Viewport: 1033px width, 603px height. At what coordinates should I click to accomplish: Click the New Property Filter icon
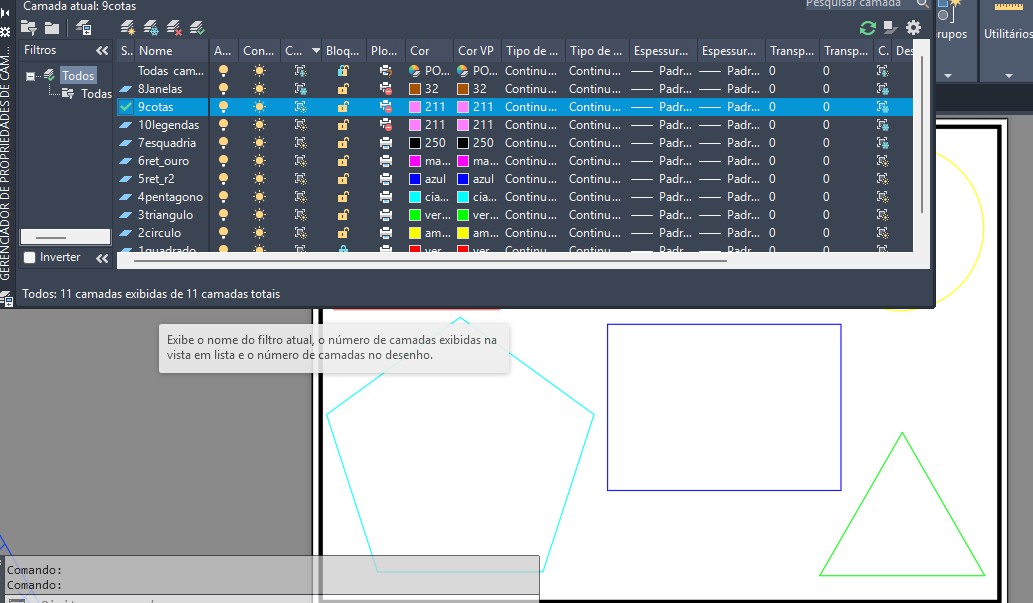(x=28, y=28)
